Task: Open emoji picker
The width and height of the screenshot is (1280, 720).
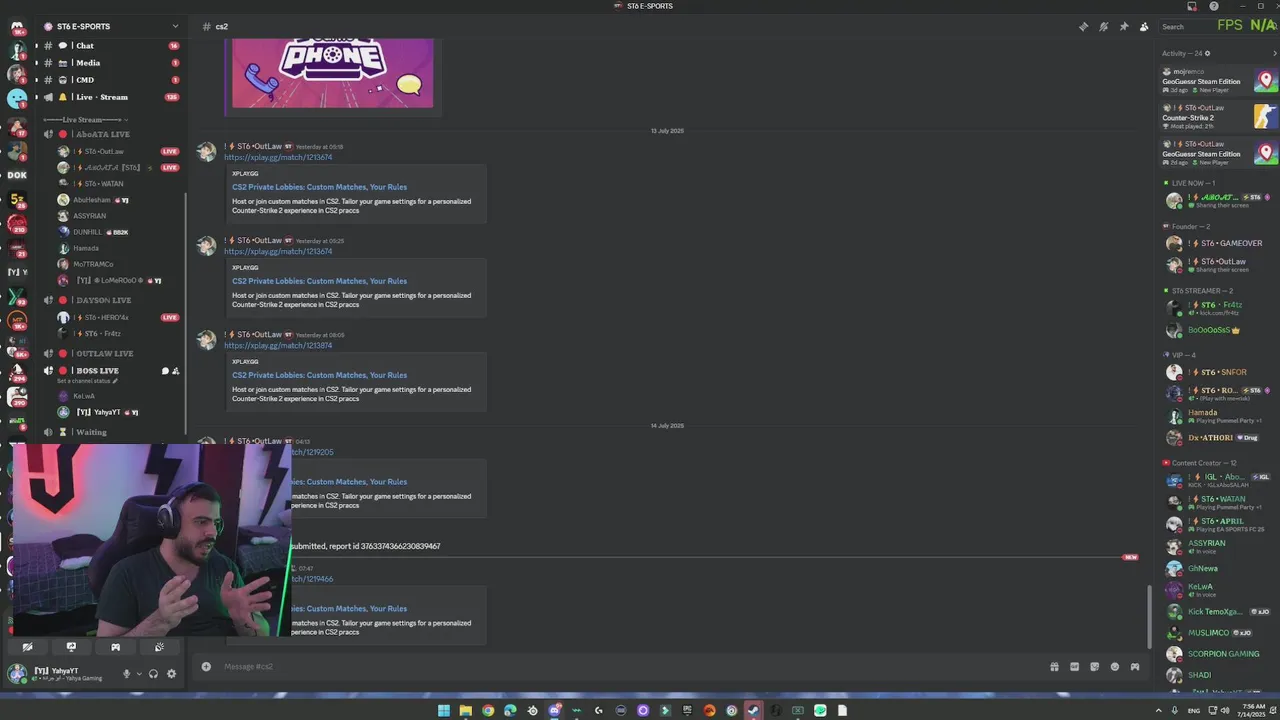Action: [1114, 667]
